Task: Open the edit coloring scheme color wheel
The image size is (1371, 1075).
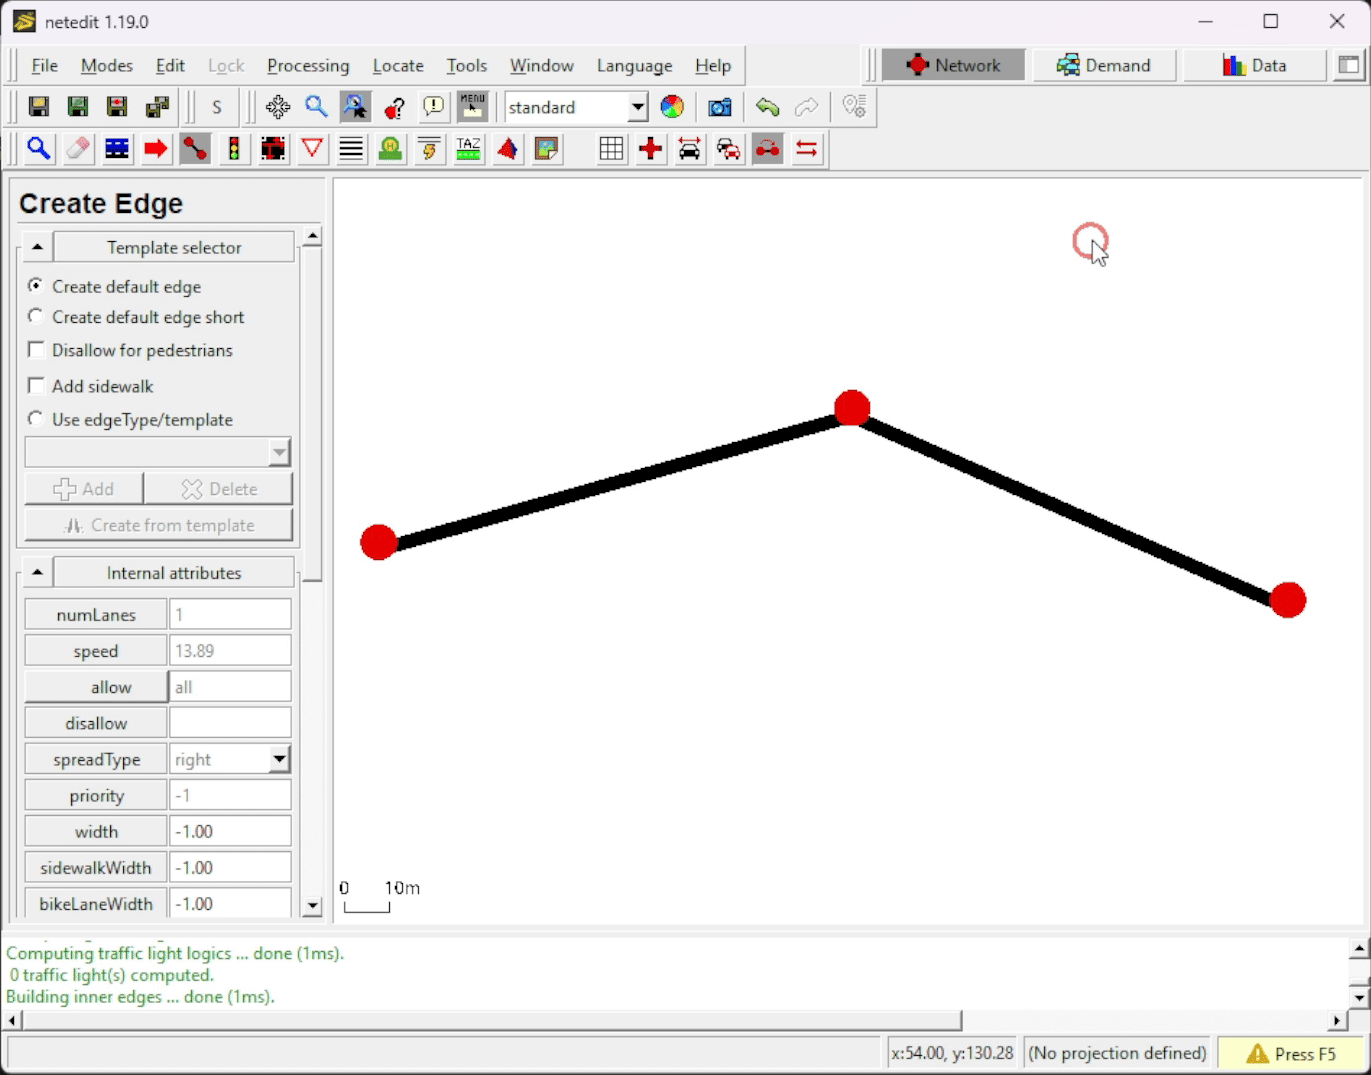Action: tap(672, 107)
